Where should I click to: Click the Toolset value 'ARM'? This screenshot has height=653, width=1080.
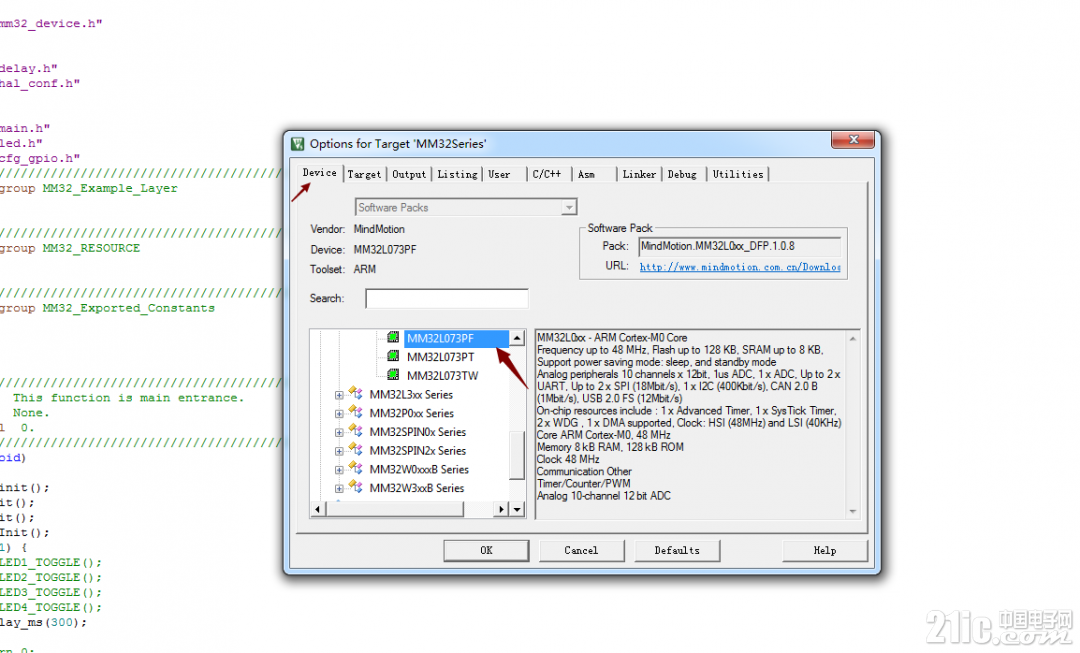(x=364, y=269)
